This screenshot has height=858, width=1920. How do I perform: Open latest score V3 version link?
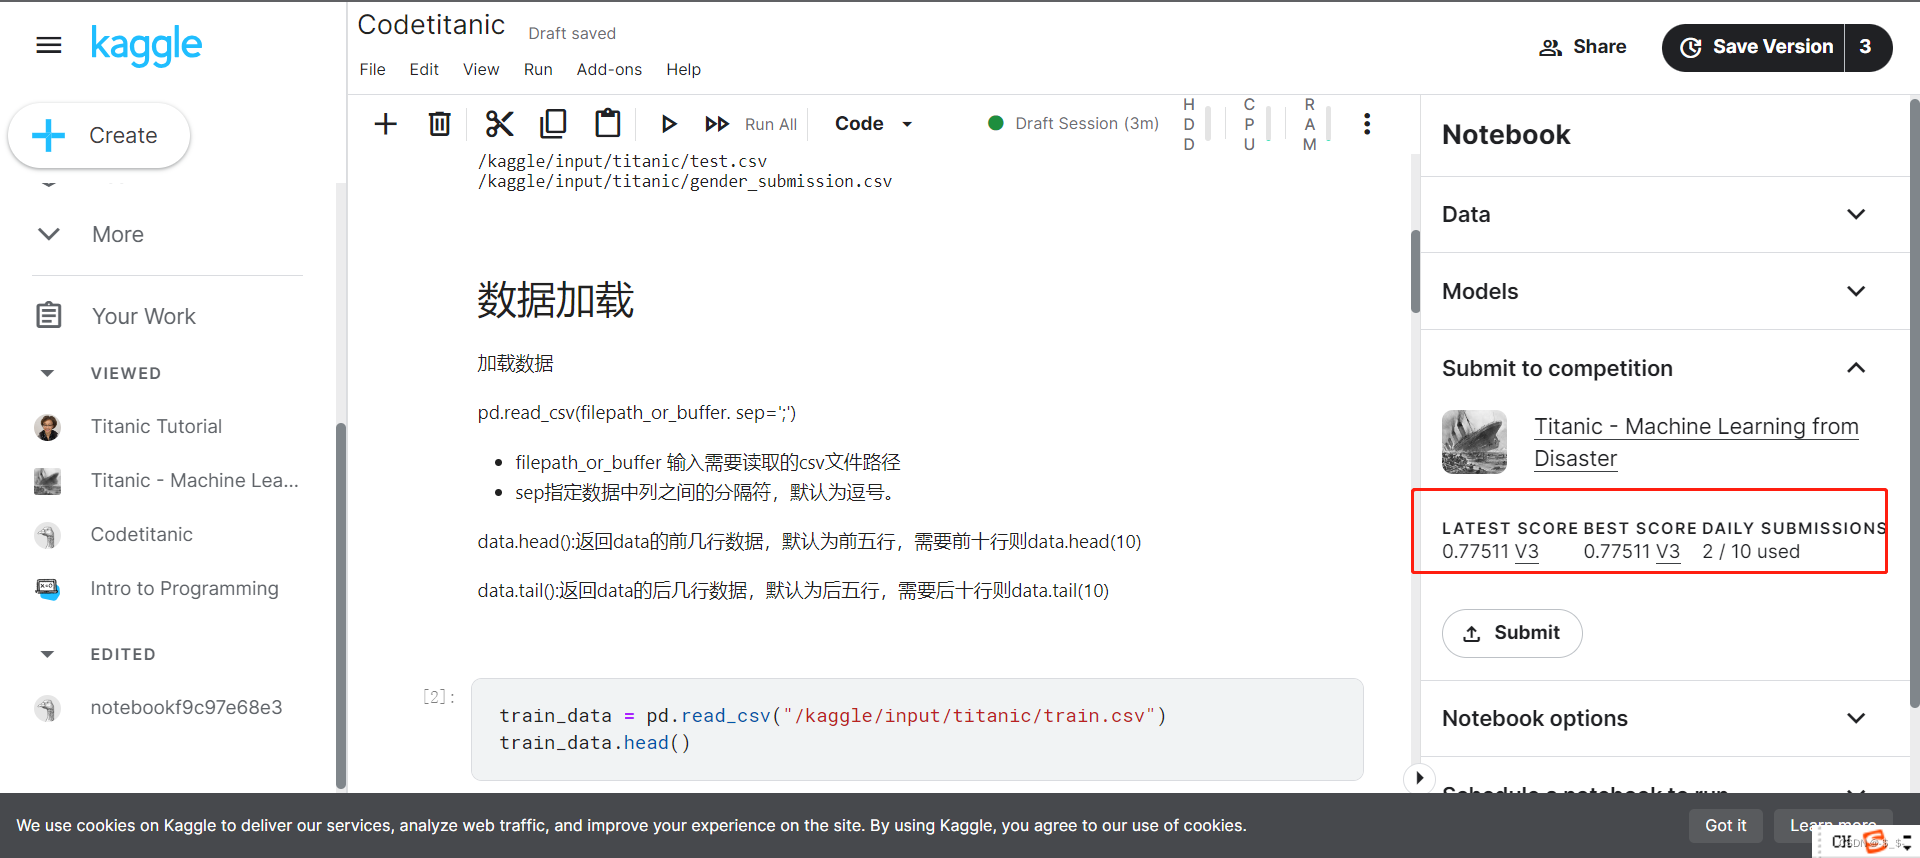coord(1527,552)
